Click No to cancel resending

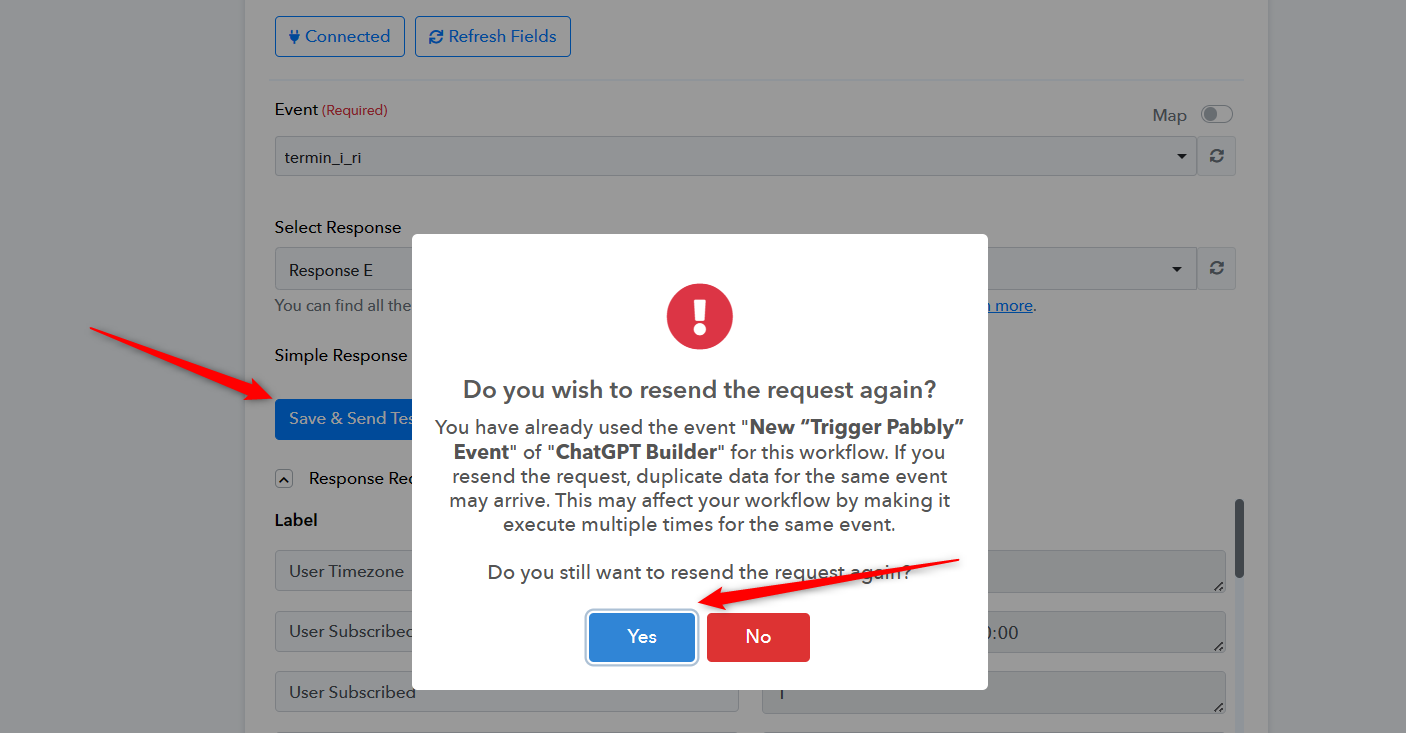point(758,637)
